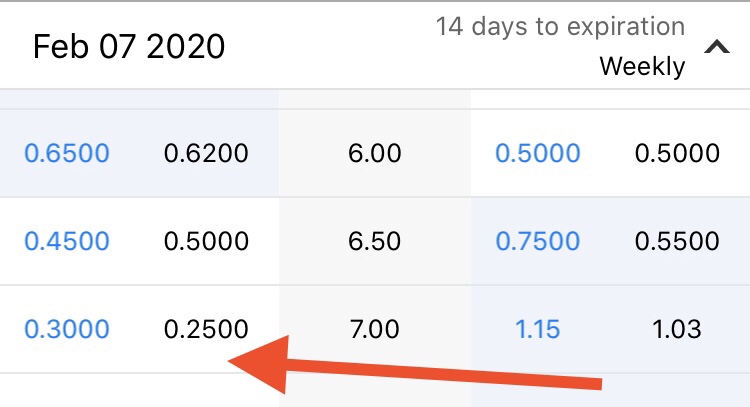Select the Feb 07 2020 expiration date header
The width and height of the screenshot is (750, 407).
(129, 47)
